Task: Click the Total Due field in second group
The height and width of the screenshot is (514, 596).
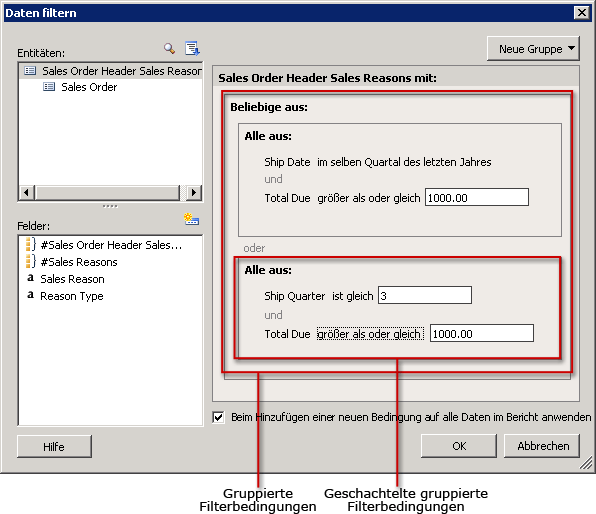Action: (x=287, y=334)
